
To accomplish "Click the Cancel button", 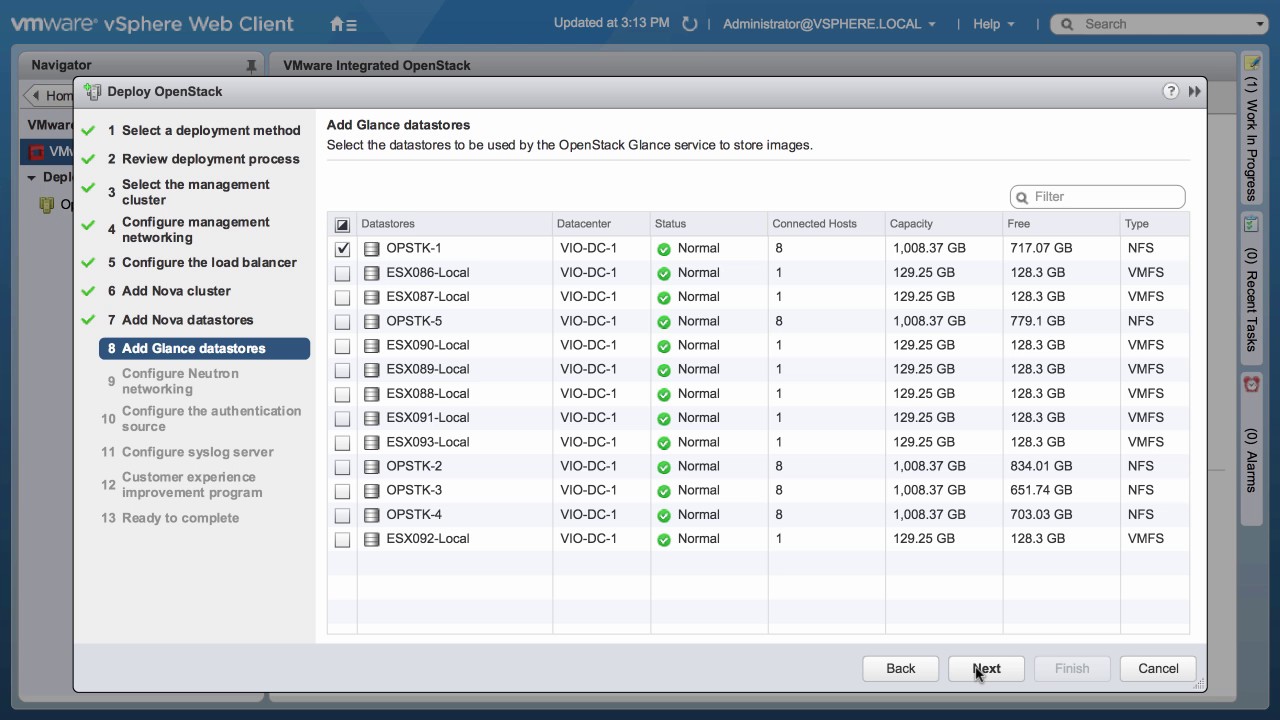I will point(1158,669).
